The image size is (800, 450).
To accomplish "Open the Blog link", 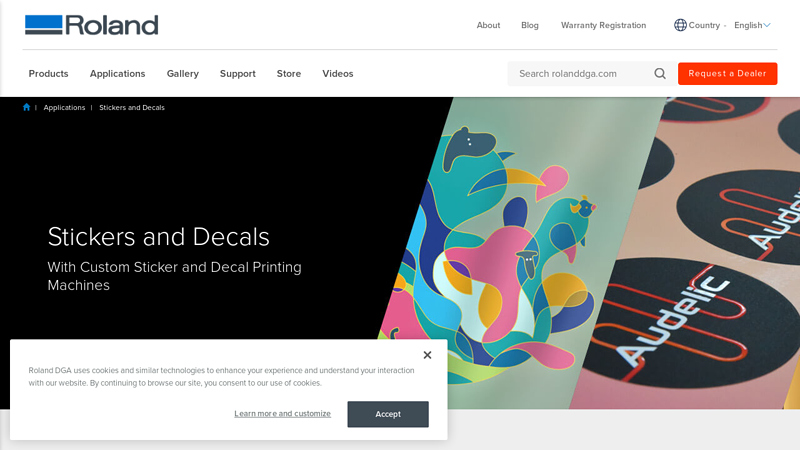I will [530, 25].
